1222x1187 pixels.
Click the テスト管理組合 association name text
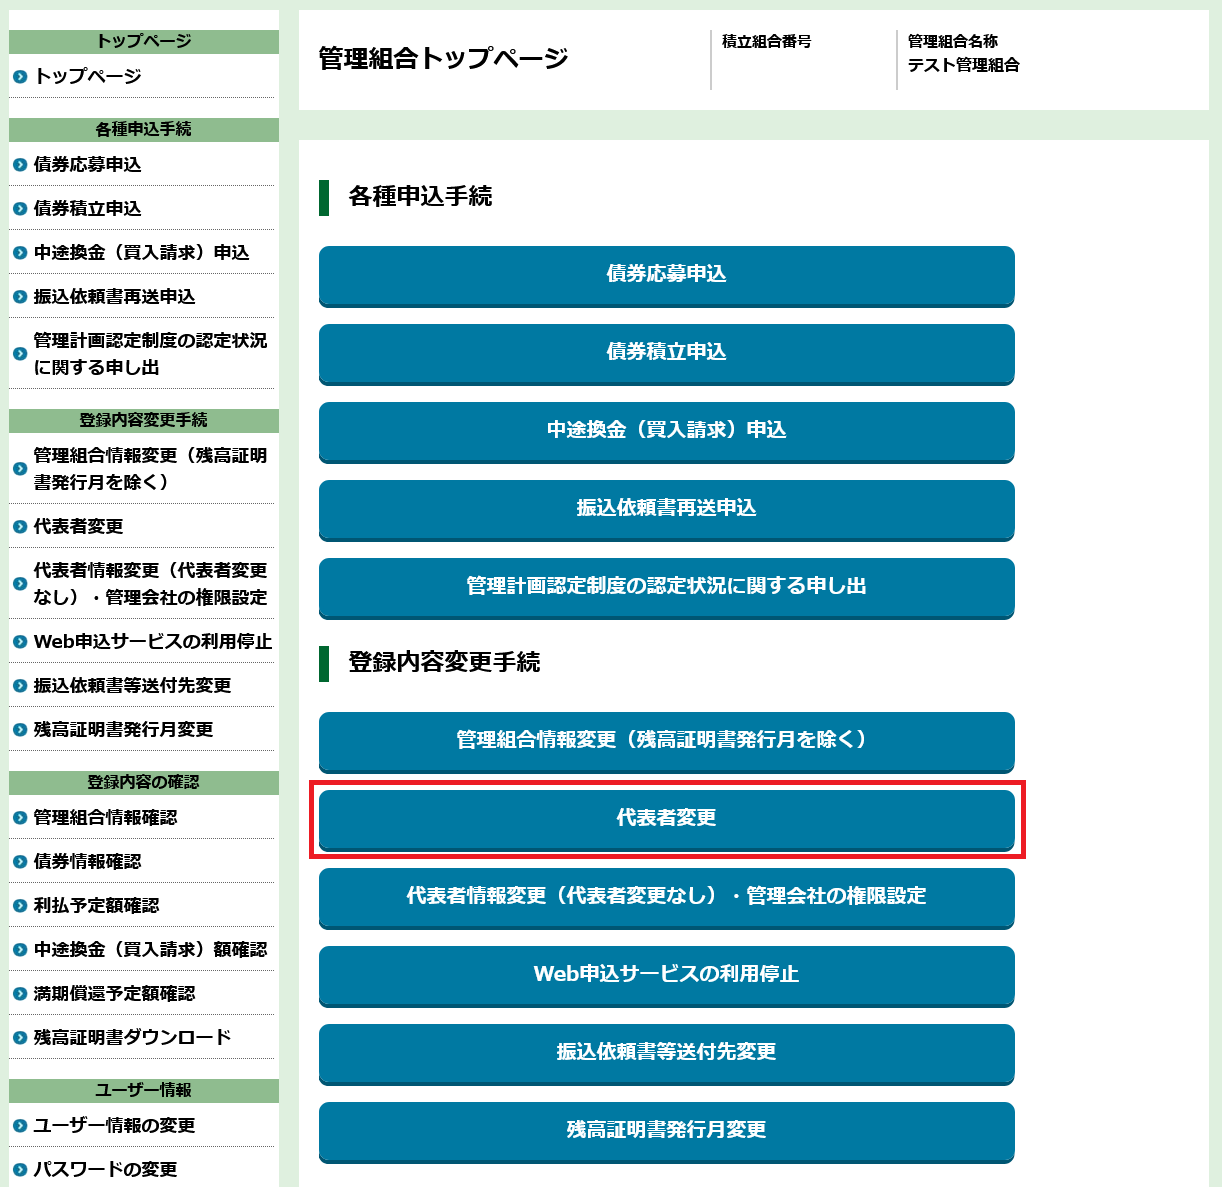click(x=963, y=65)
